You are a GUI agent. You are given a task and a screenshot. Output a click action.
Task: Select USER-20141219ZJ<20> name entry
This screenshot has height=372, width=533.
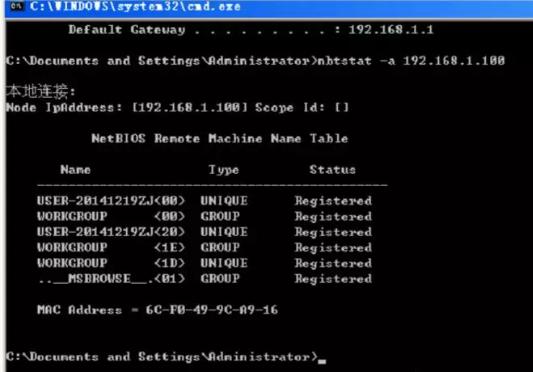point(111,232)
